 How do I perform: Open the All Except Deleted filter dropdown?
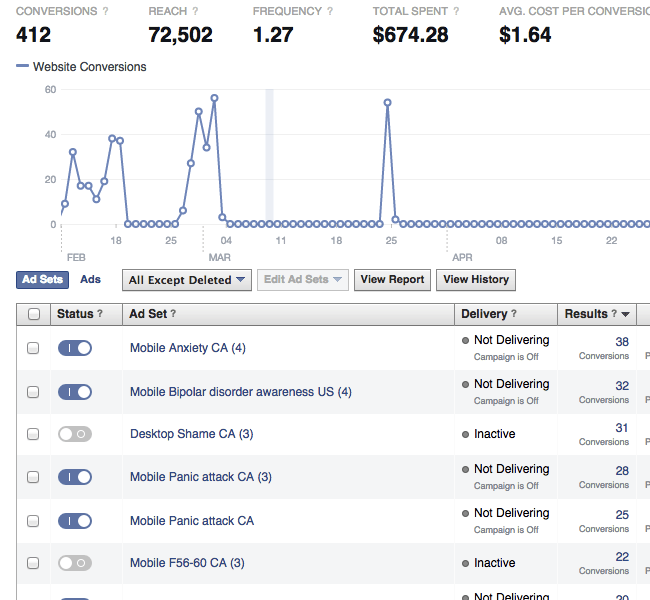coord(187,280)
